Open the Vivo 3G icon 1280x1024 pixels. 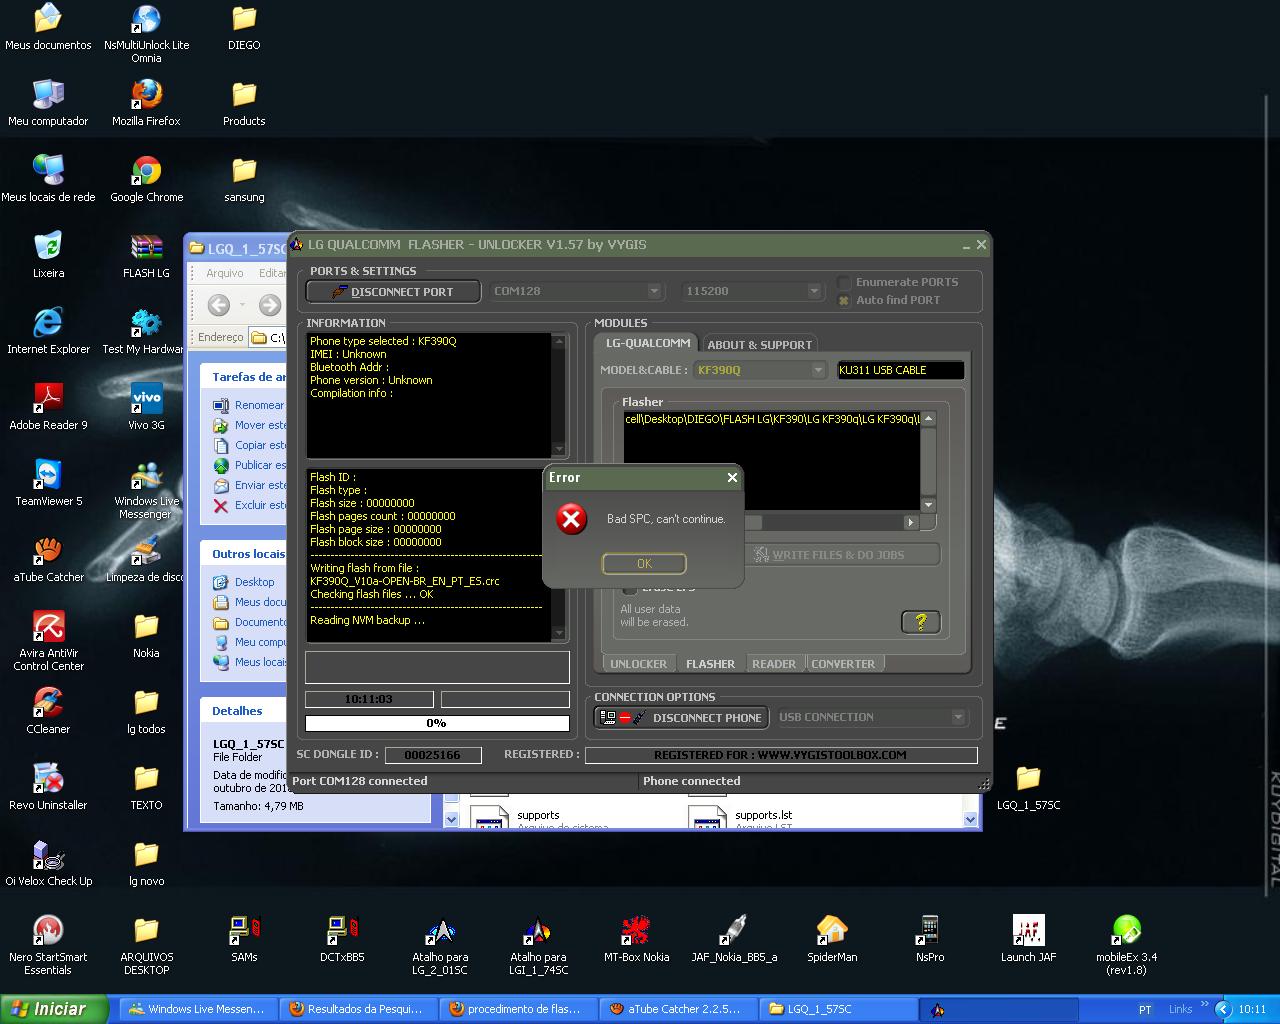click(146, 407)
